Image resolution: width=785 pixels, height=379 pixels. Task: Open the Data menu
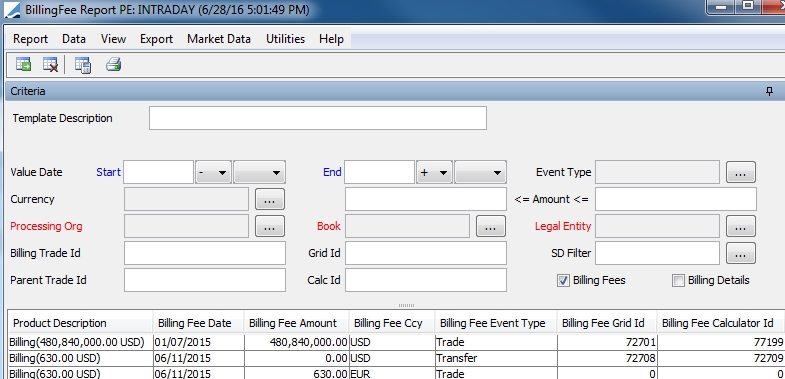pos(74,39)
